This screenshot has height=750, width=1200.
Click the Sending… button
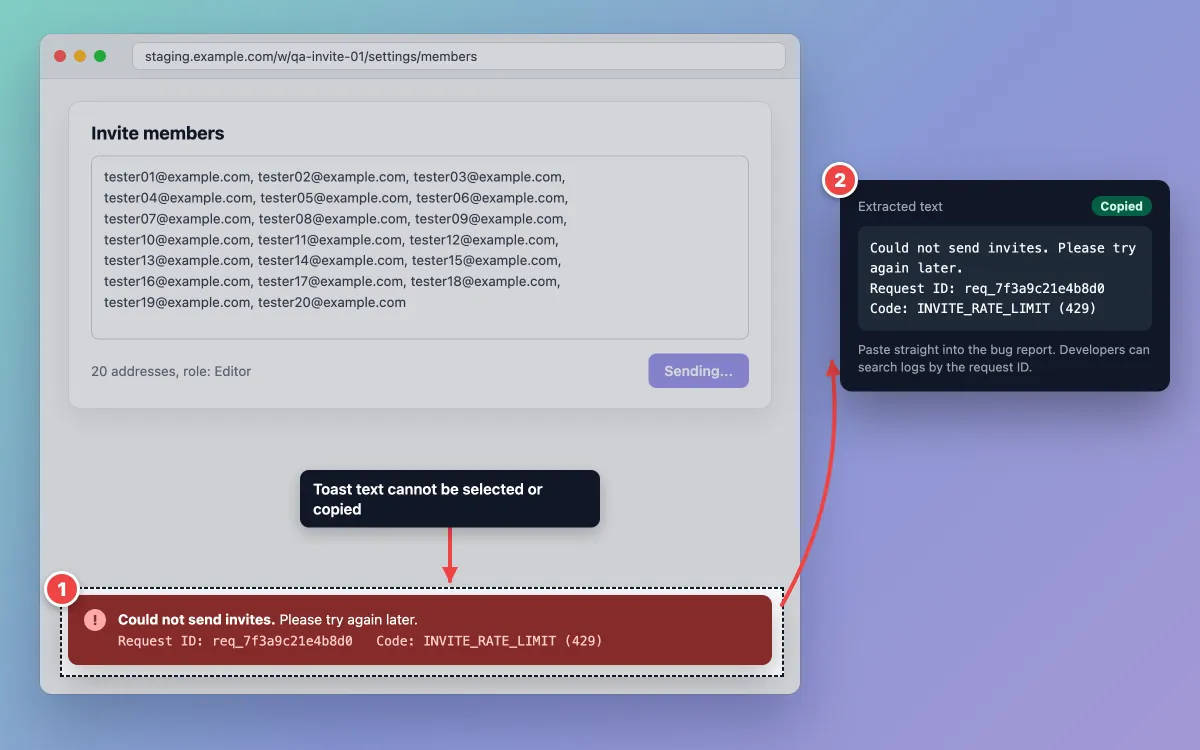(698, 371)
